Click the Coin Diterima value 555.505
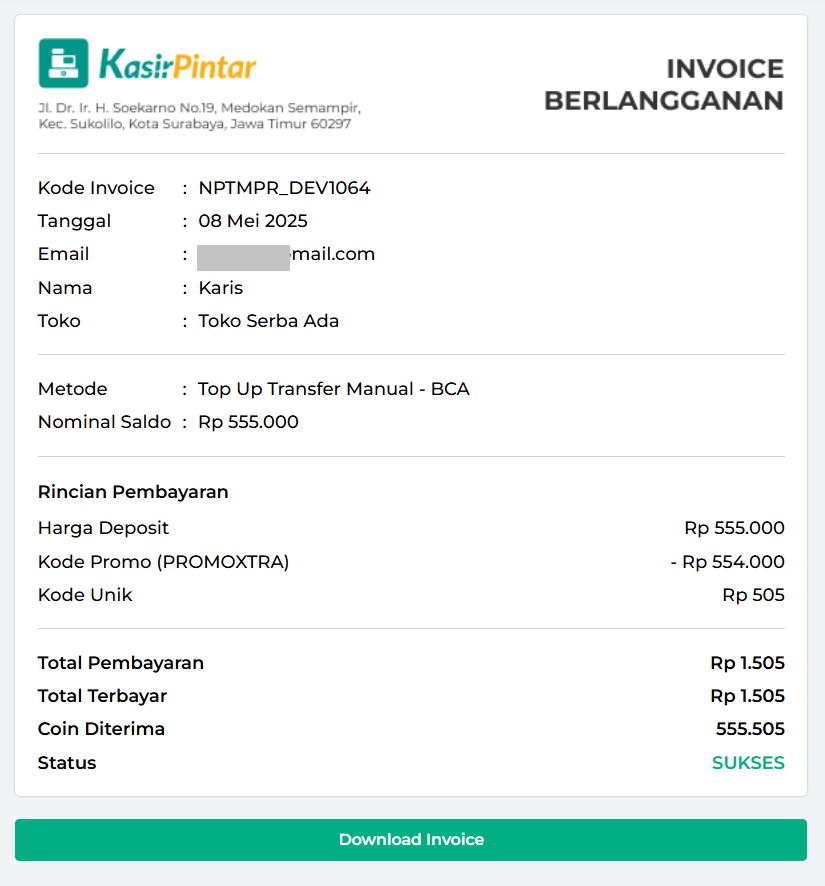Screen dimensions: 825x886 pyautogui.click(x=750, y=729)
